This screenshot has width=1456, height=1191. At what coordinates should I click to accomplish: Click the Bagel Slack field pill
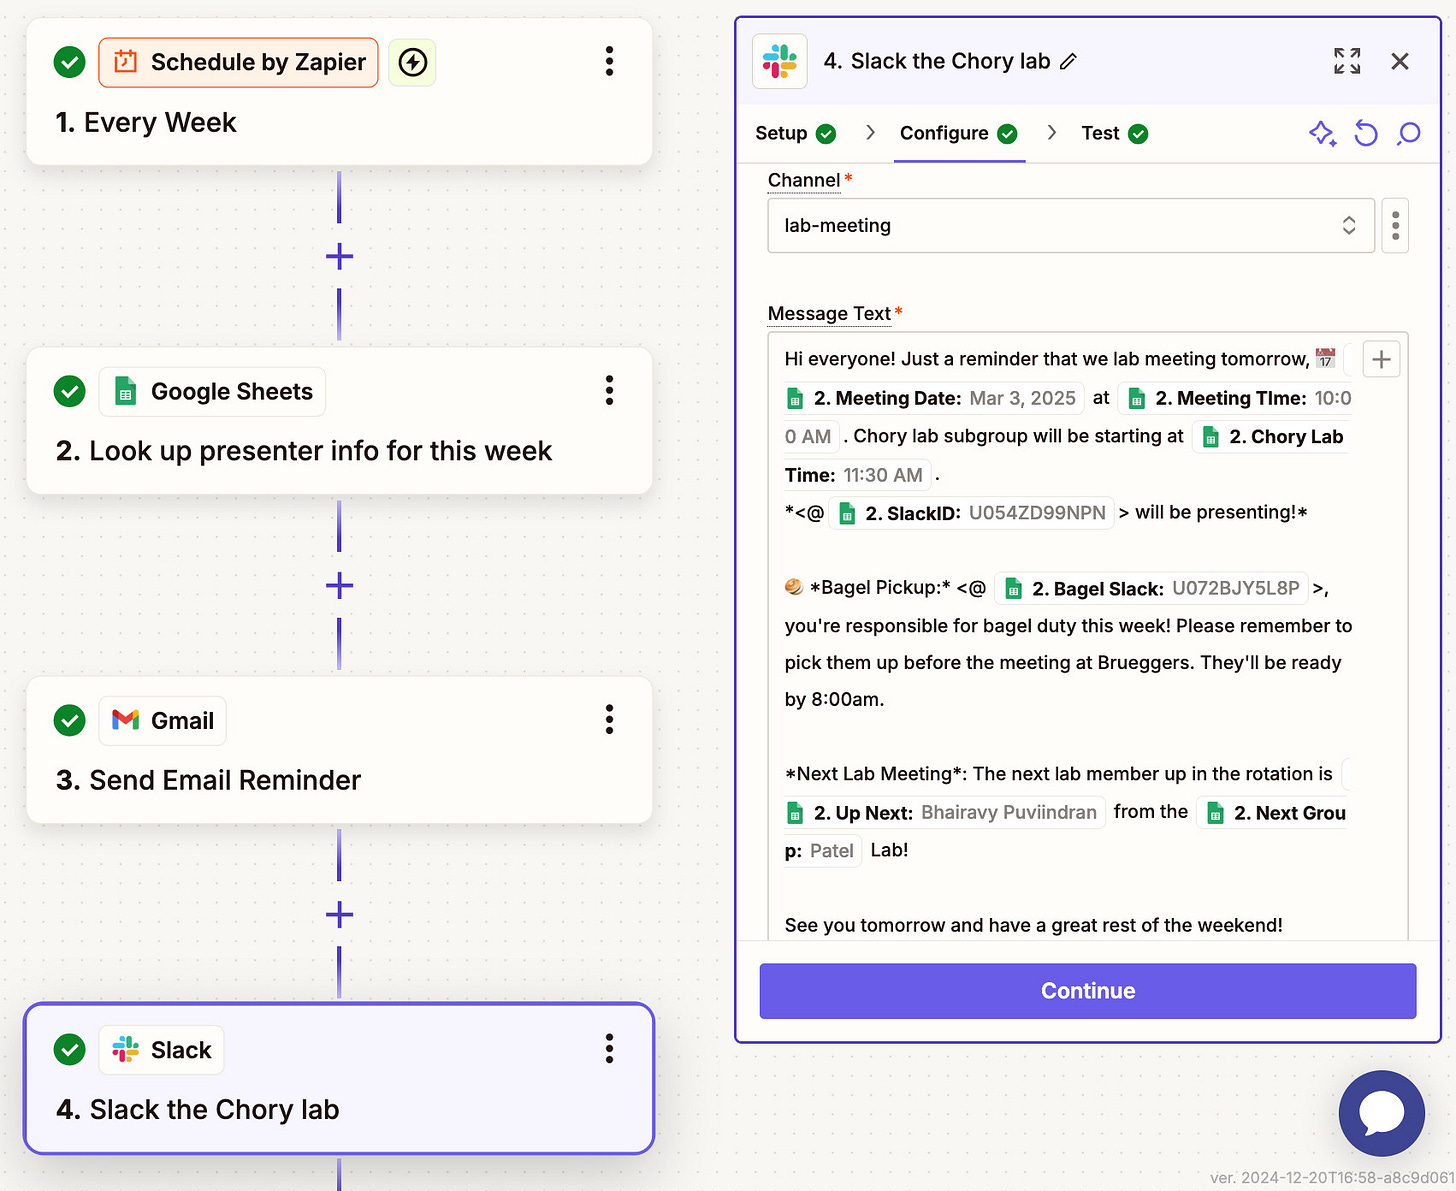[1151, 588]
